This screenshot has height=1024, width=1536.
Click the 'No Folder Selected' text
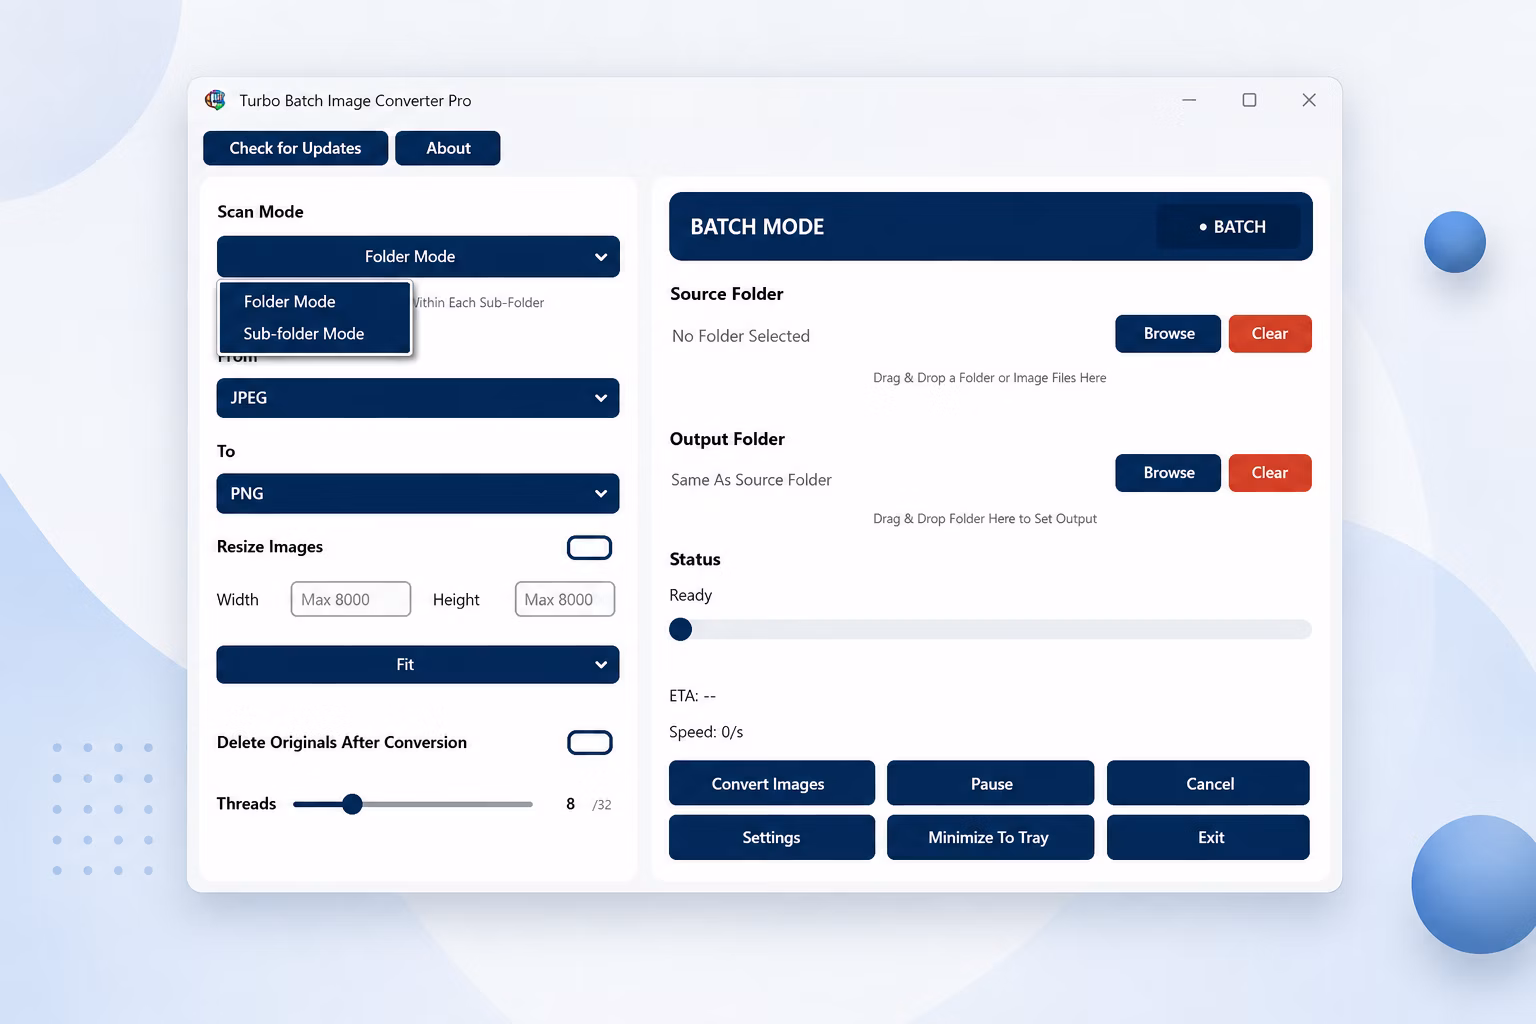[x=741, y=336]
